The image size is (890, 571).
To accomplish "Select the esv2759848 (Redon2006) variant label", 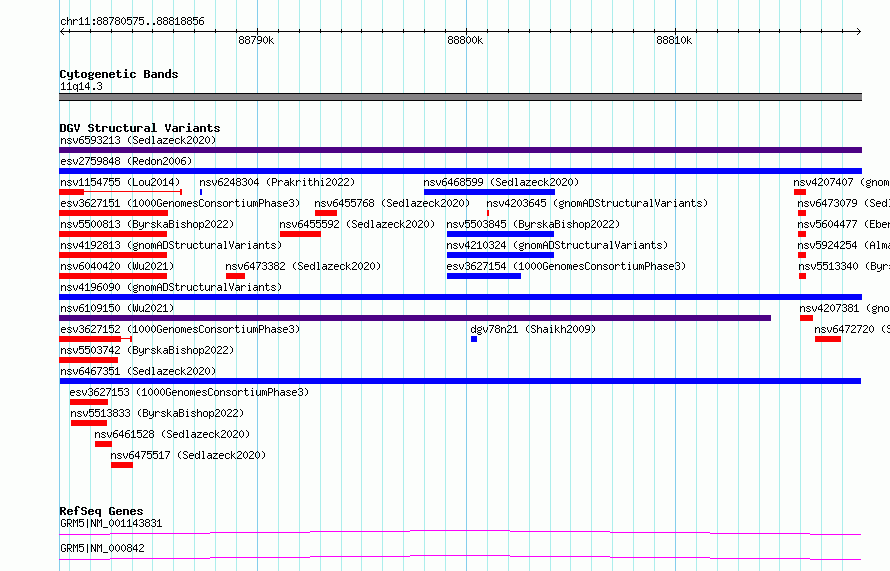I will tap(126, 161).
